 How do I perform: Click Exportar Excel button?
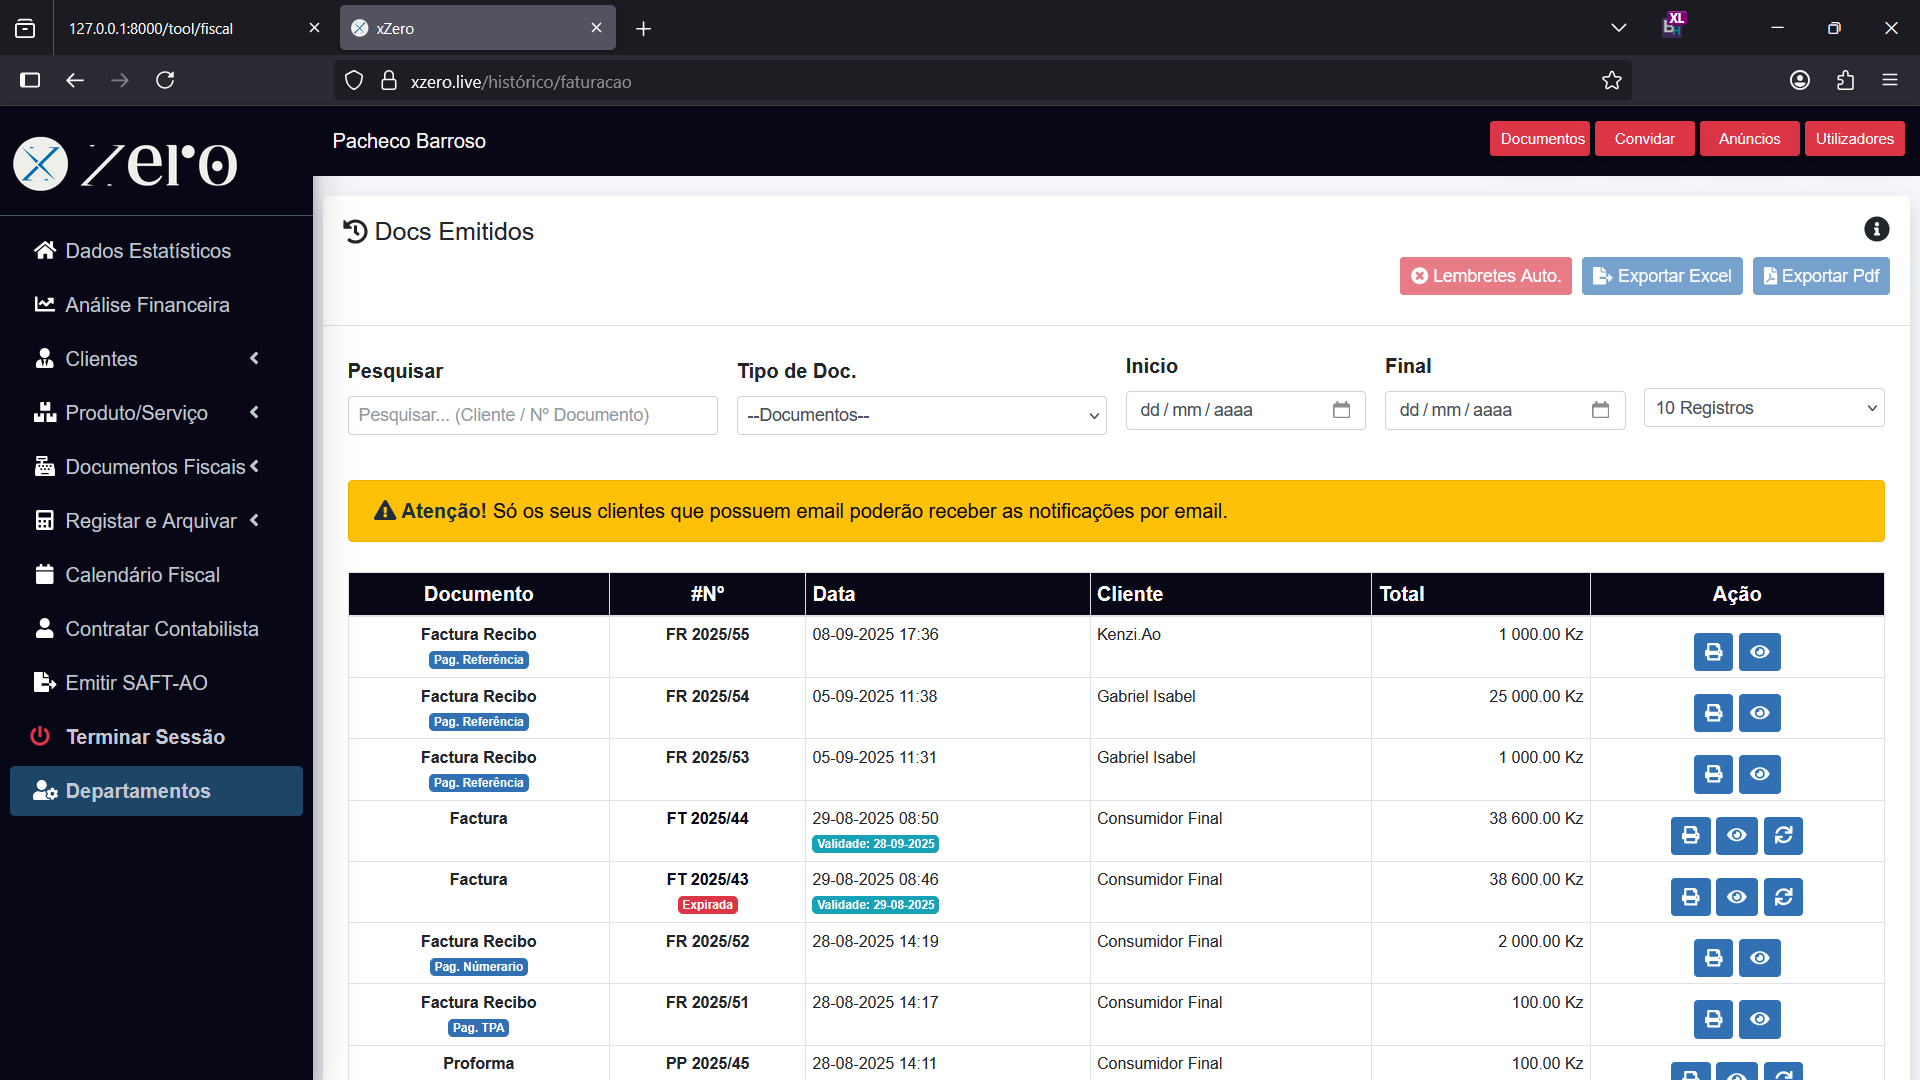point(1661,276)
